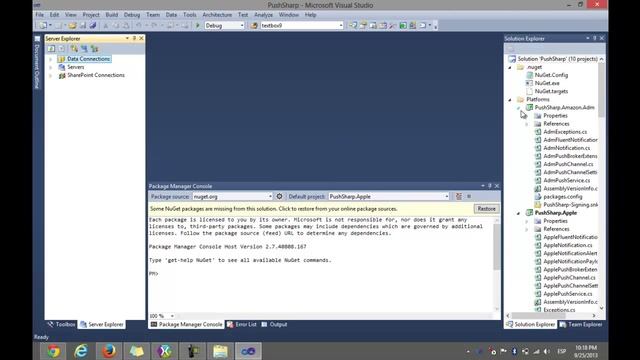Click the Save toolbar icon

click(x=83, y=25)
